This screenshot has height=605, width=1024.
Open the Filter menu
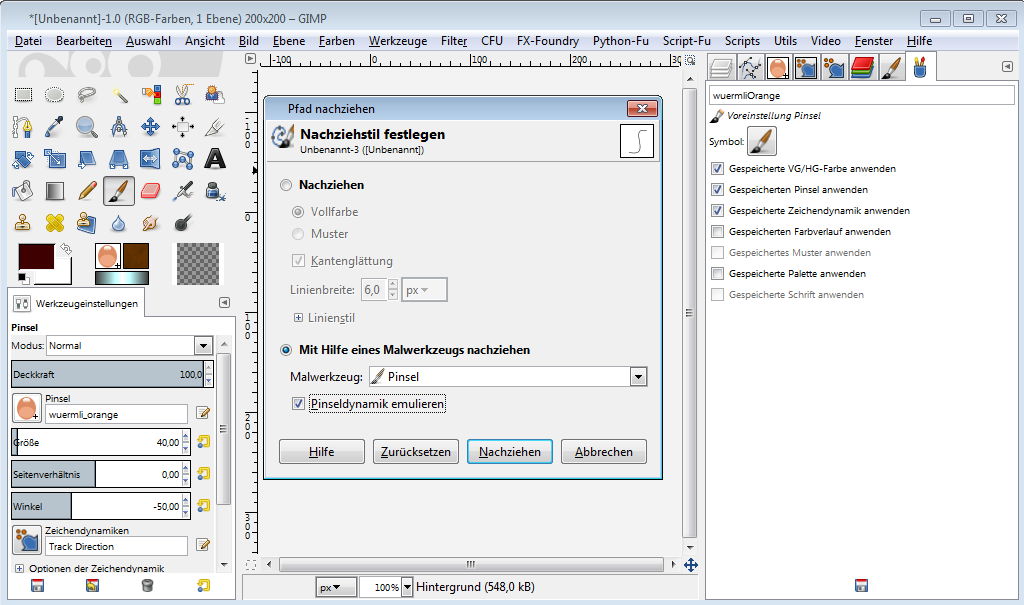[454, 41]
